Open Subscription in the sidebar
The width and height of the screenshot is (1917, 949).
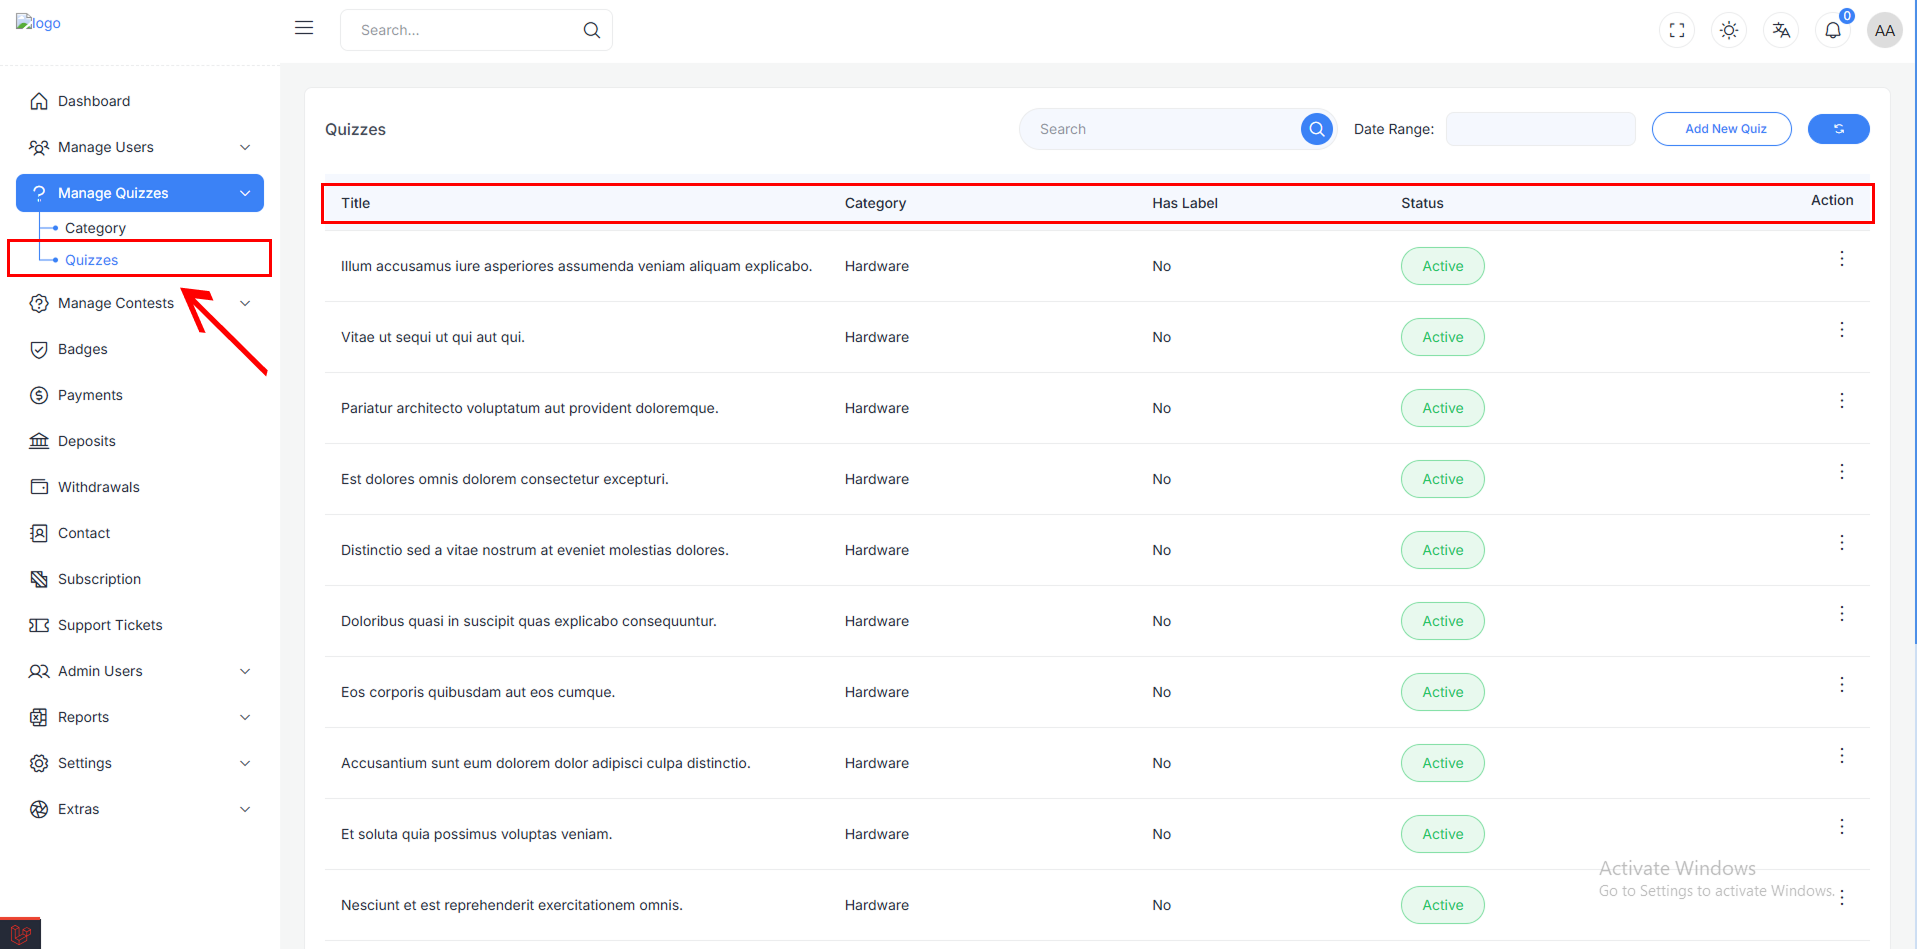point(140,579)
